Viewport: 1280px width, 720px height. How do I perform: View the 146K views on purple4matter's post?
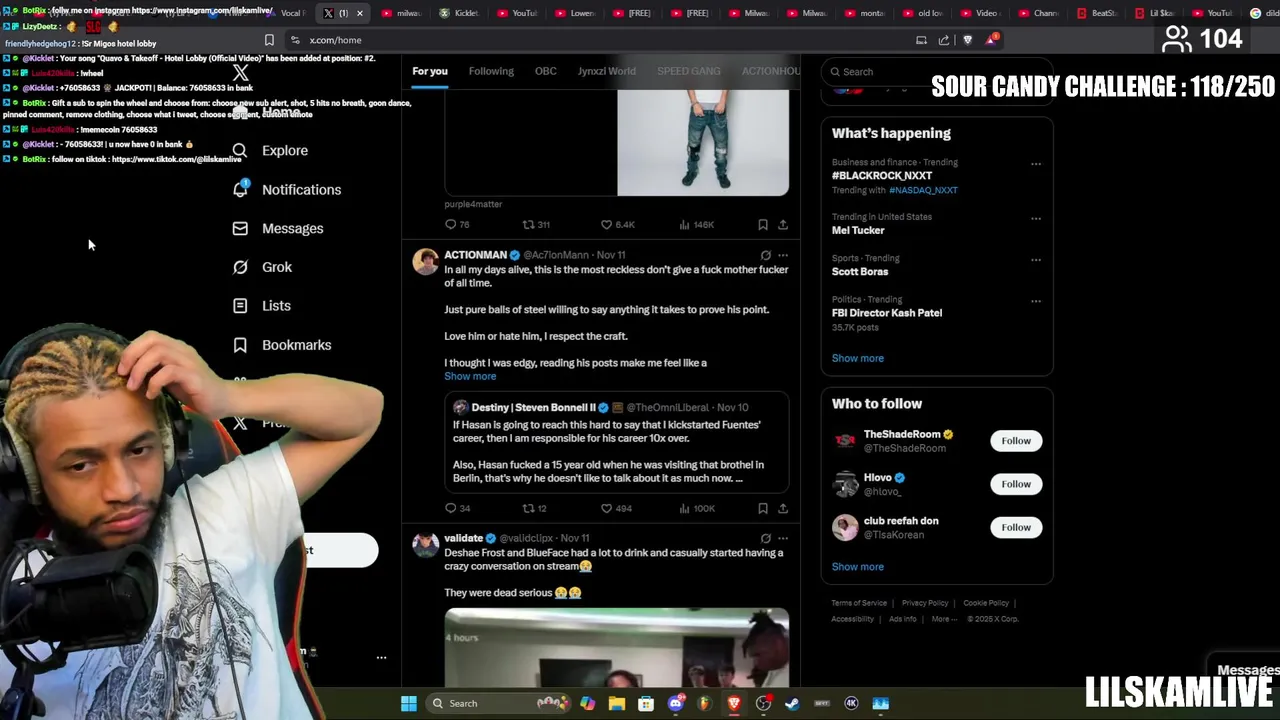tap(697, 225)
